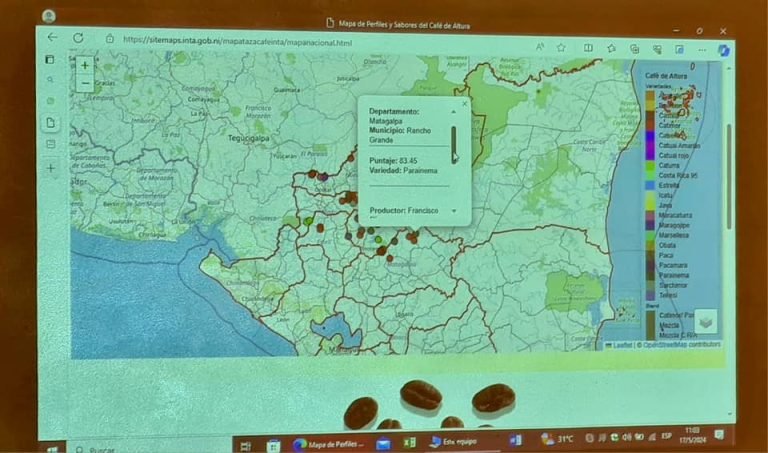Click the popup scroll up arrow

pos(454,112)
